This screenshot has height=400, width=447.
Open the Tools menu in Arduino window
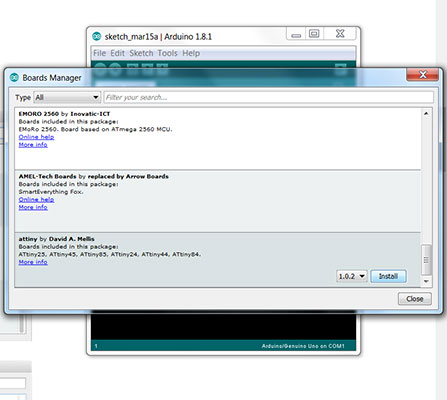[167, 53]
